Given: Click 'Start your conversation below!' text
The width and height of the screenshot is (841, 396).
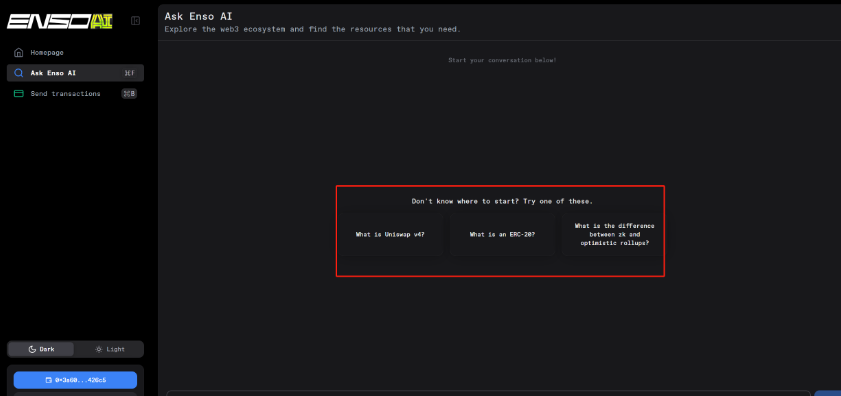Looking at the screenshot, I should coord(502,60).
